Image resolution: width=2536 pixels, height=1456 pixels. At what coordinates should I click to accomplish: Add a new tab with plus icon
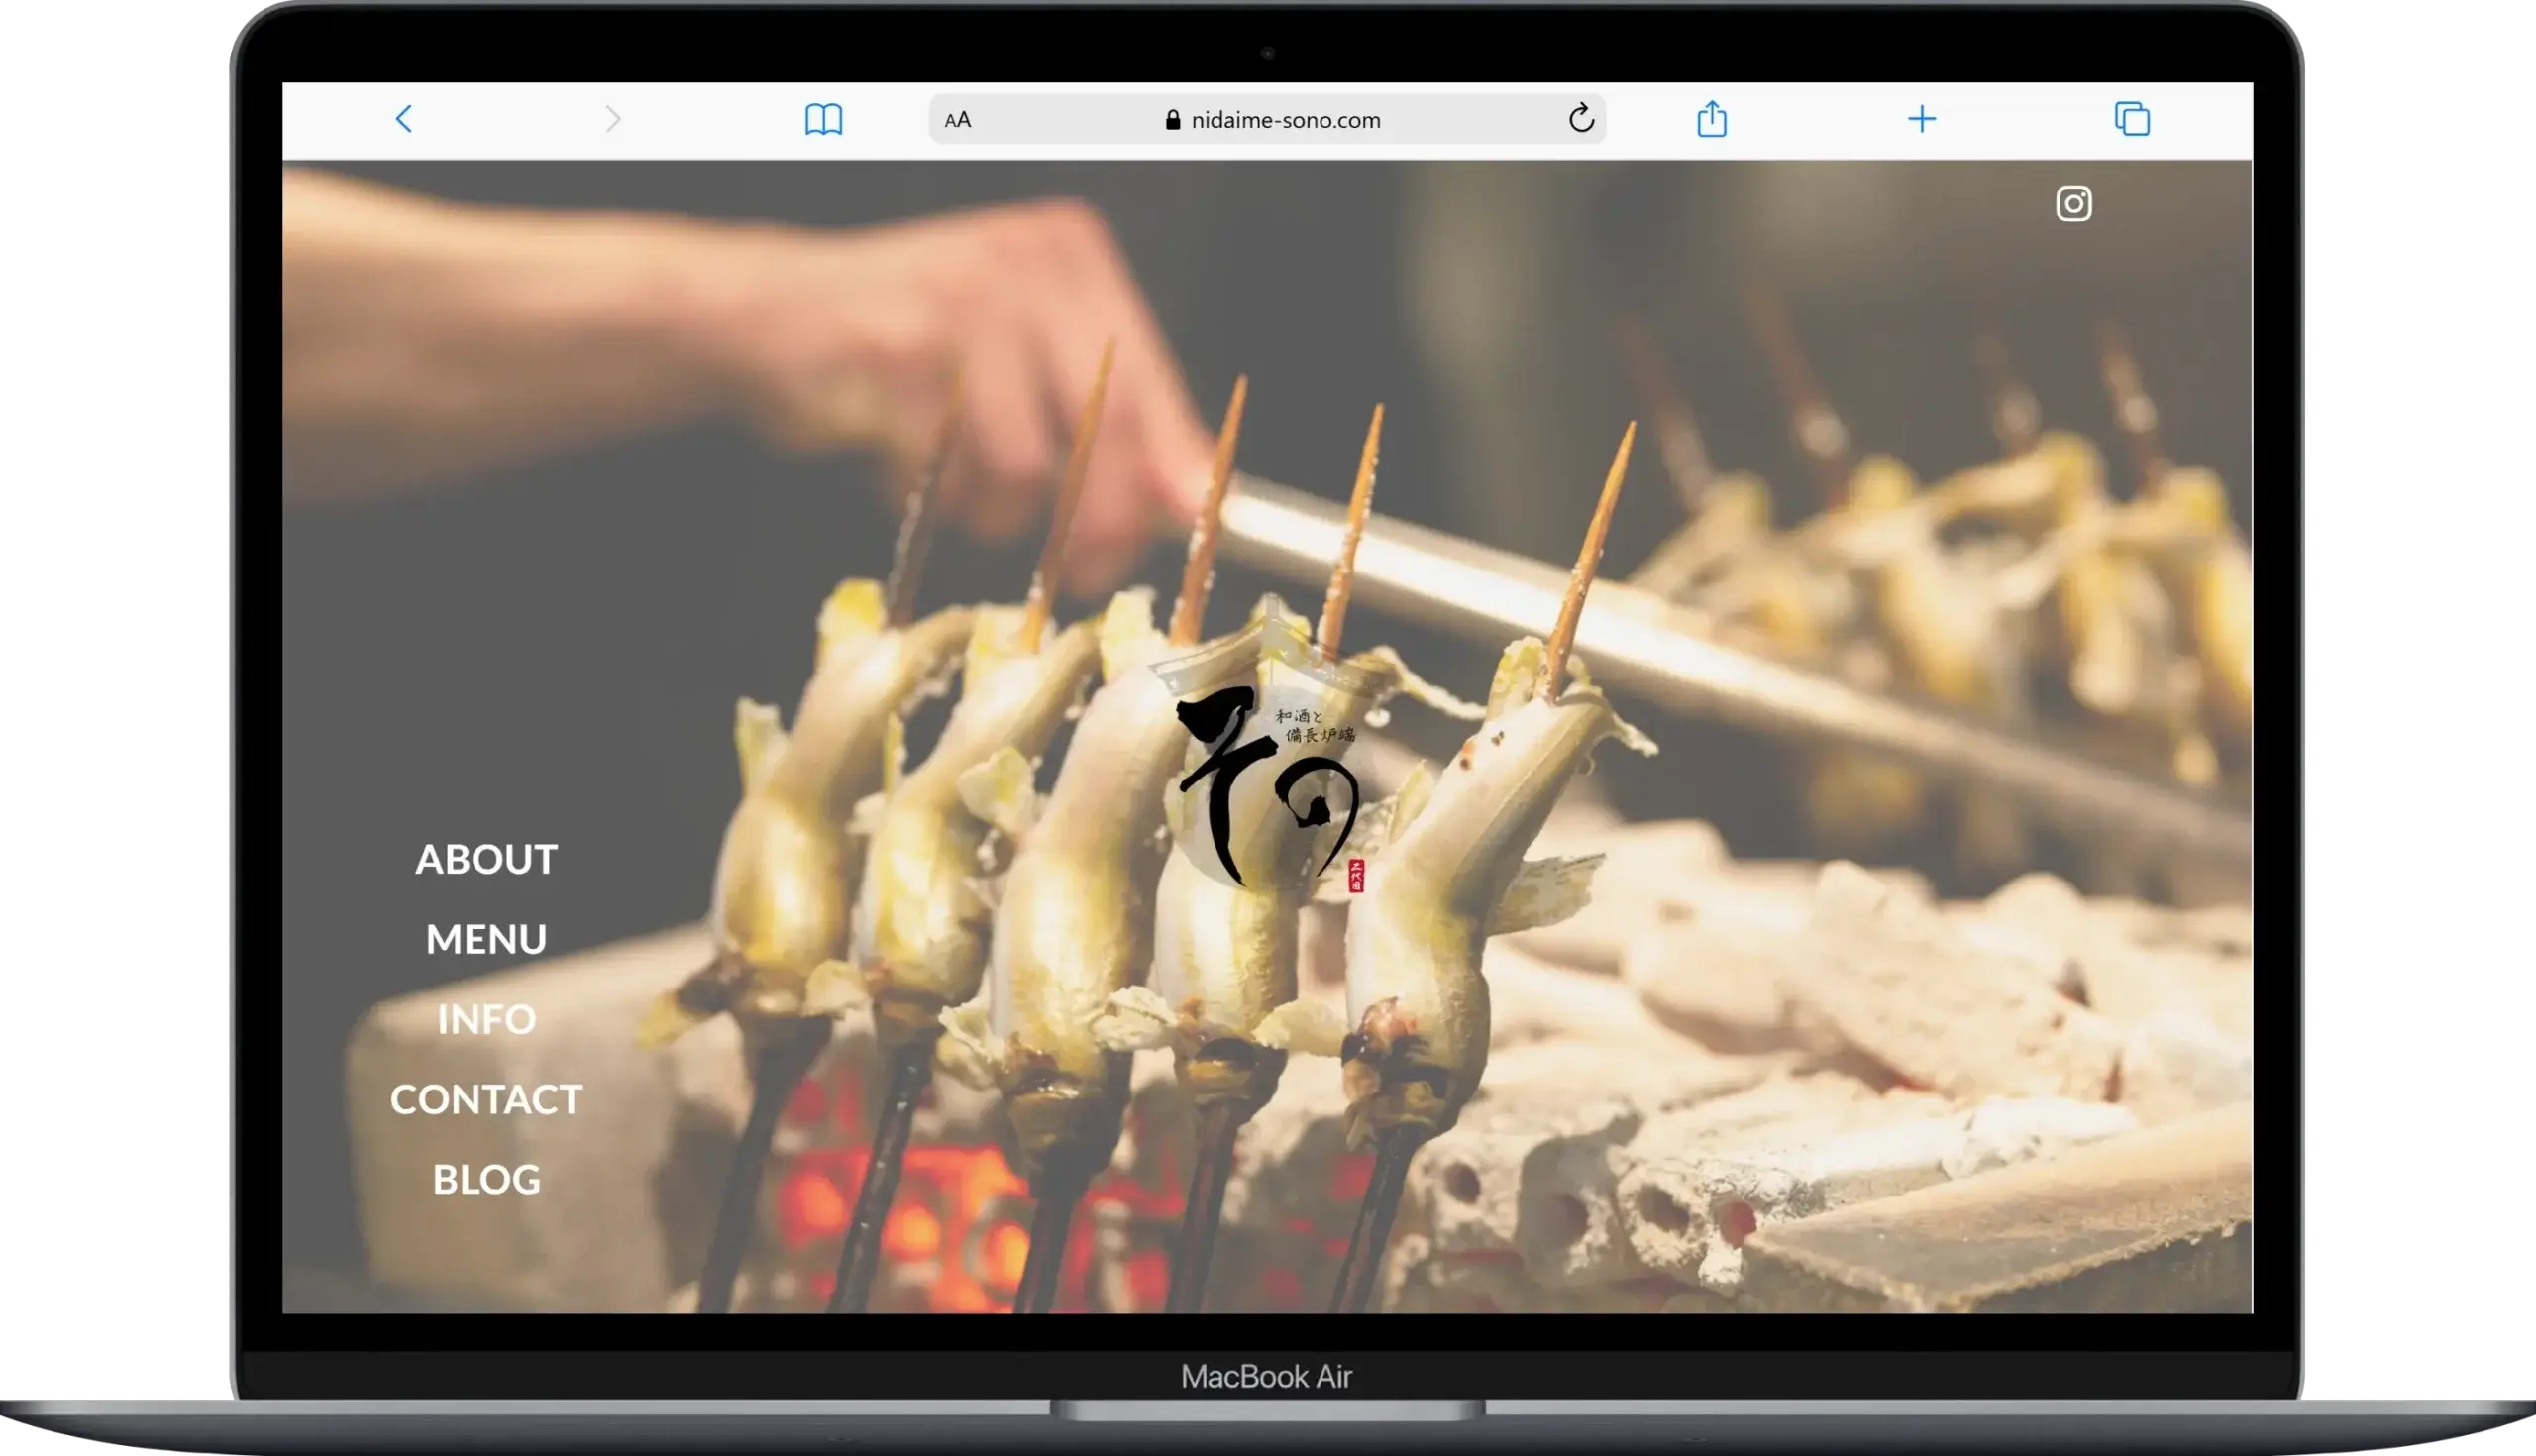[x=1921, y=119]
